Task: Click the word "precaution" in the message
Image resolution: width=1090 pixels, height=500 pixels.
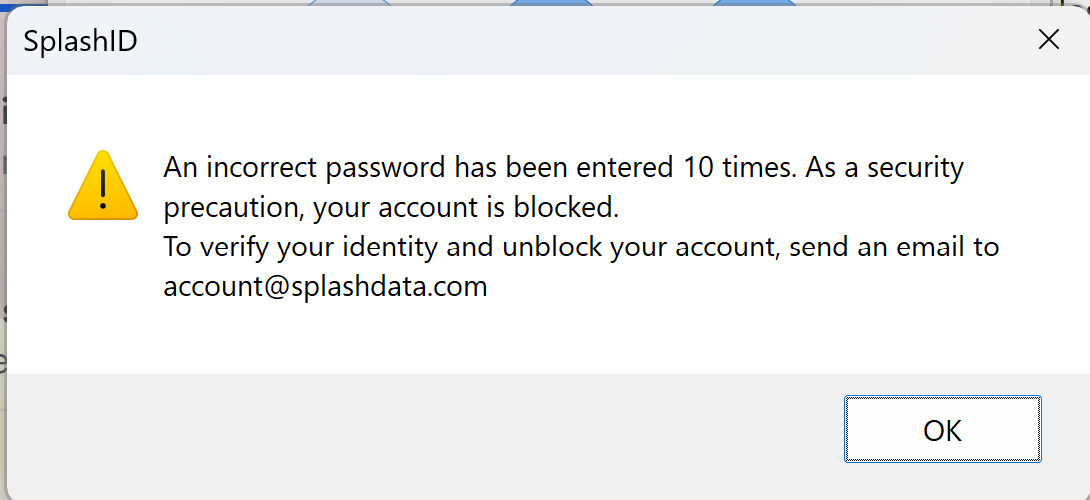Action: 231,208
